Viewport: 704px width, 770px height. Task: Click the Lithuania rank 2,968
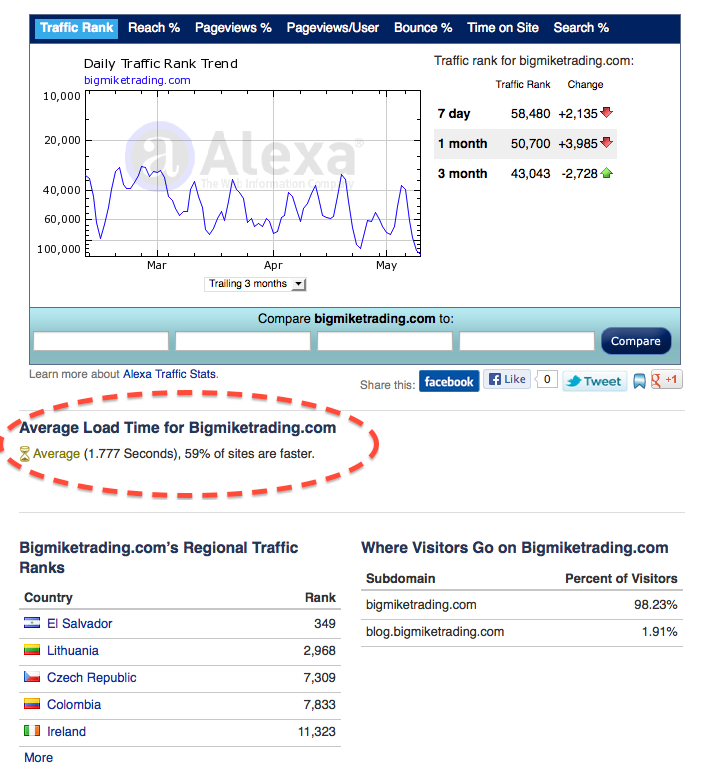(x=320, y=651)
